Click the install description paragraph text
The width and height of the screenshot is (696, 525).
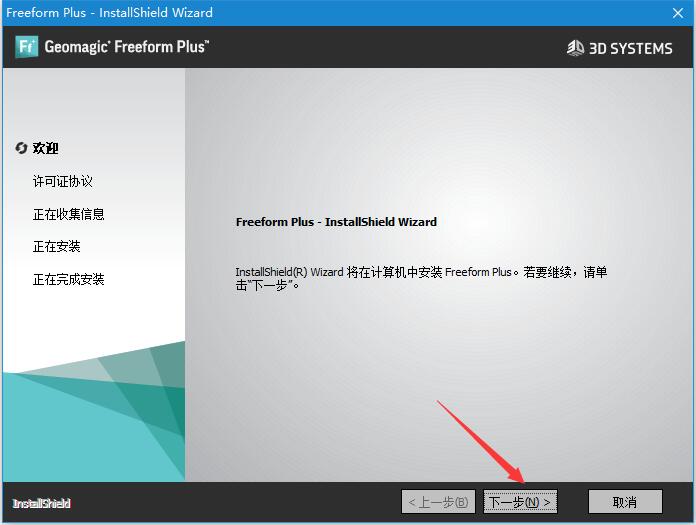click(421, 278)
